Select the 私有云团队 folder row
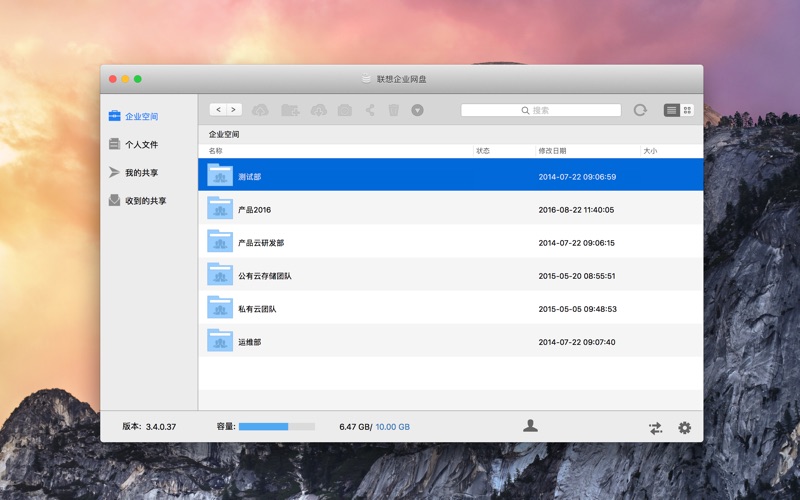The width and height of the screenshot is (800, 500). click(x=451, y=307)
